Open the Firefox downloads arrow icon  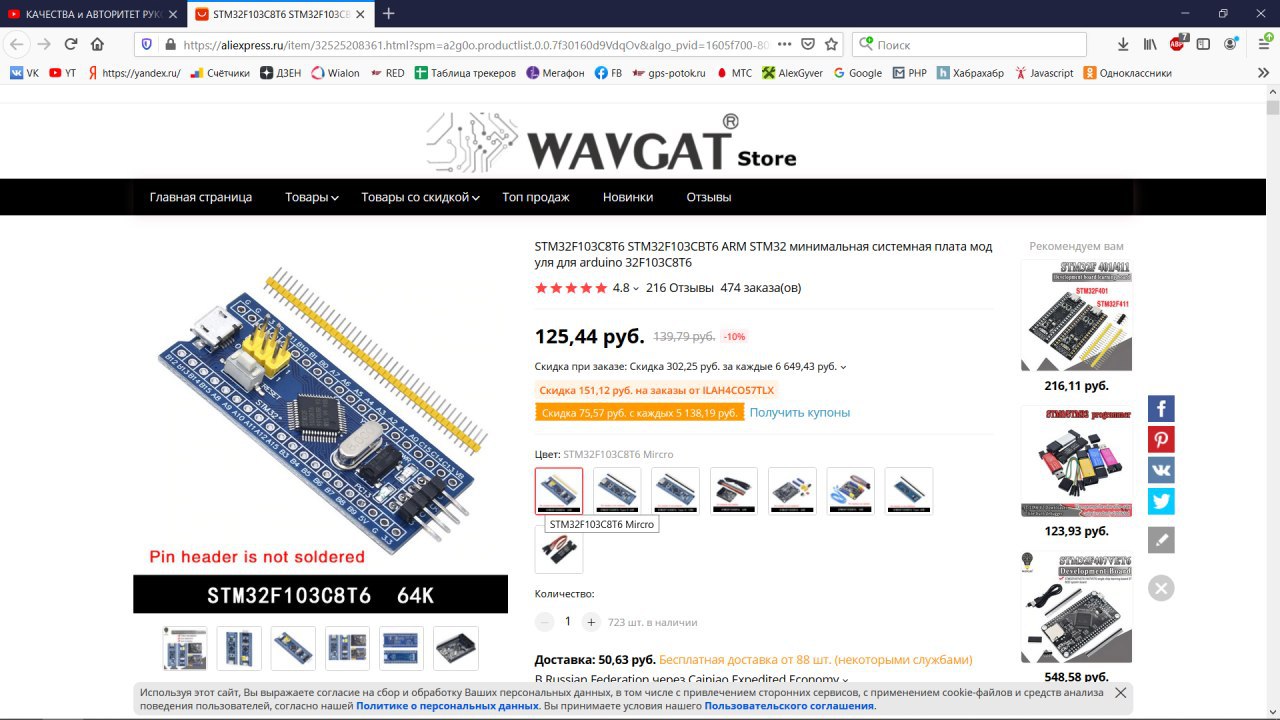click(x=1123, y=44)
